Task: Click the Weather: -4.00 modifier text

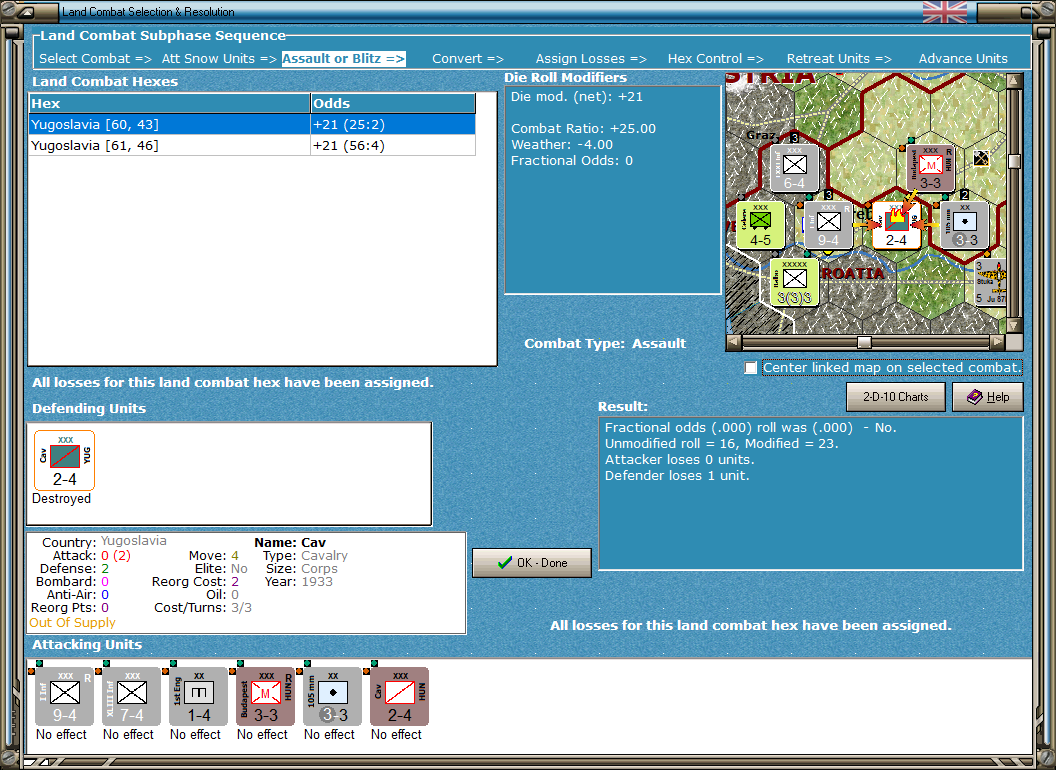Action: tap(562, 145)
